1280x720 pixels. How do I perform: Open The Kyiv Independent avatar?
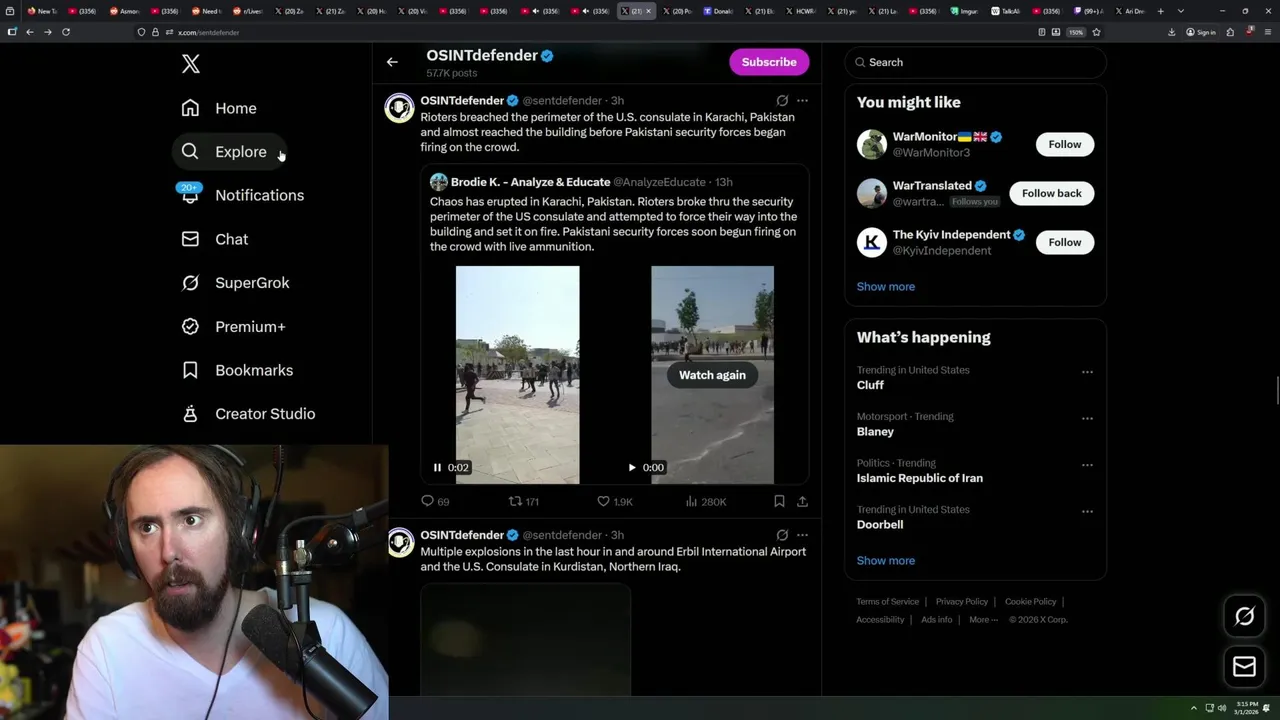872,242
